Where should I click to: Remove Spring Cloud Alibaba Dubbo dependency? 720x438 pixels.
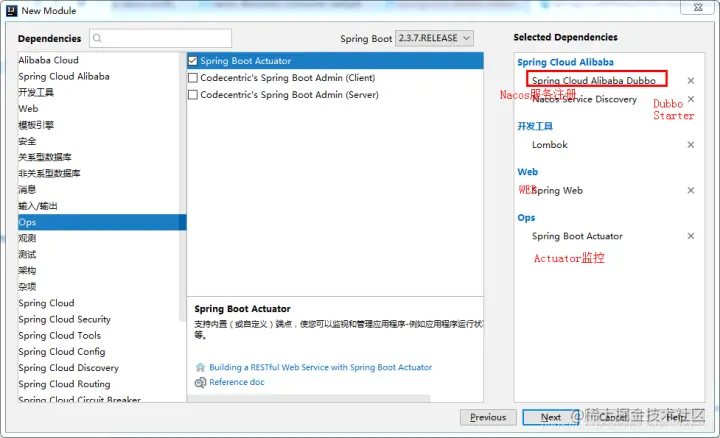coord(690,81)
